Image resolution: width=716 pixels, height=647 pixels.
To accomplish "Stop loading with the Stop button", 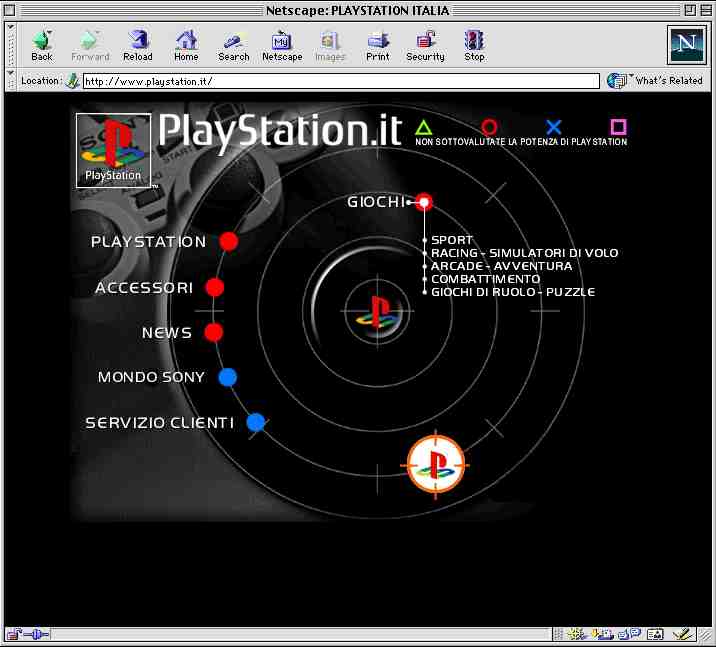I will tap(474, 46).
